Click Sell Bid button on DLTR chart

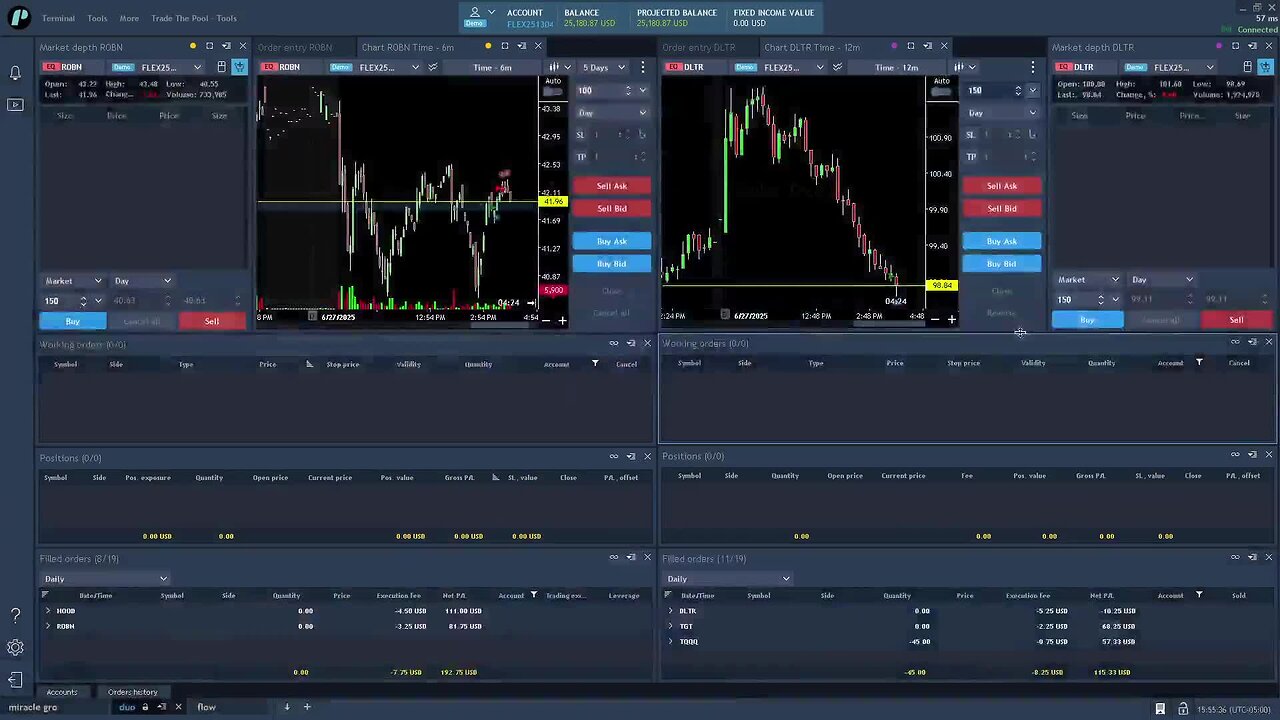[1002, 208]
